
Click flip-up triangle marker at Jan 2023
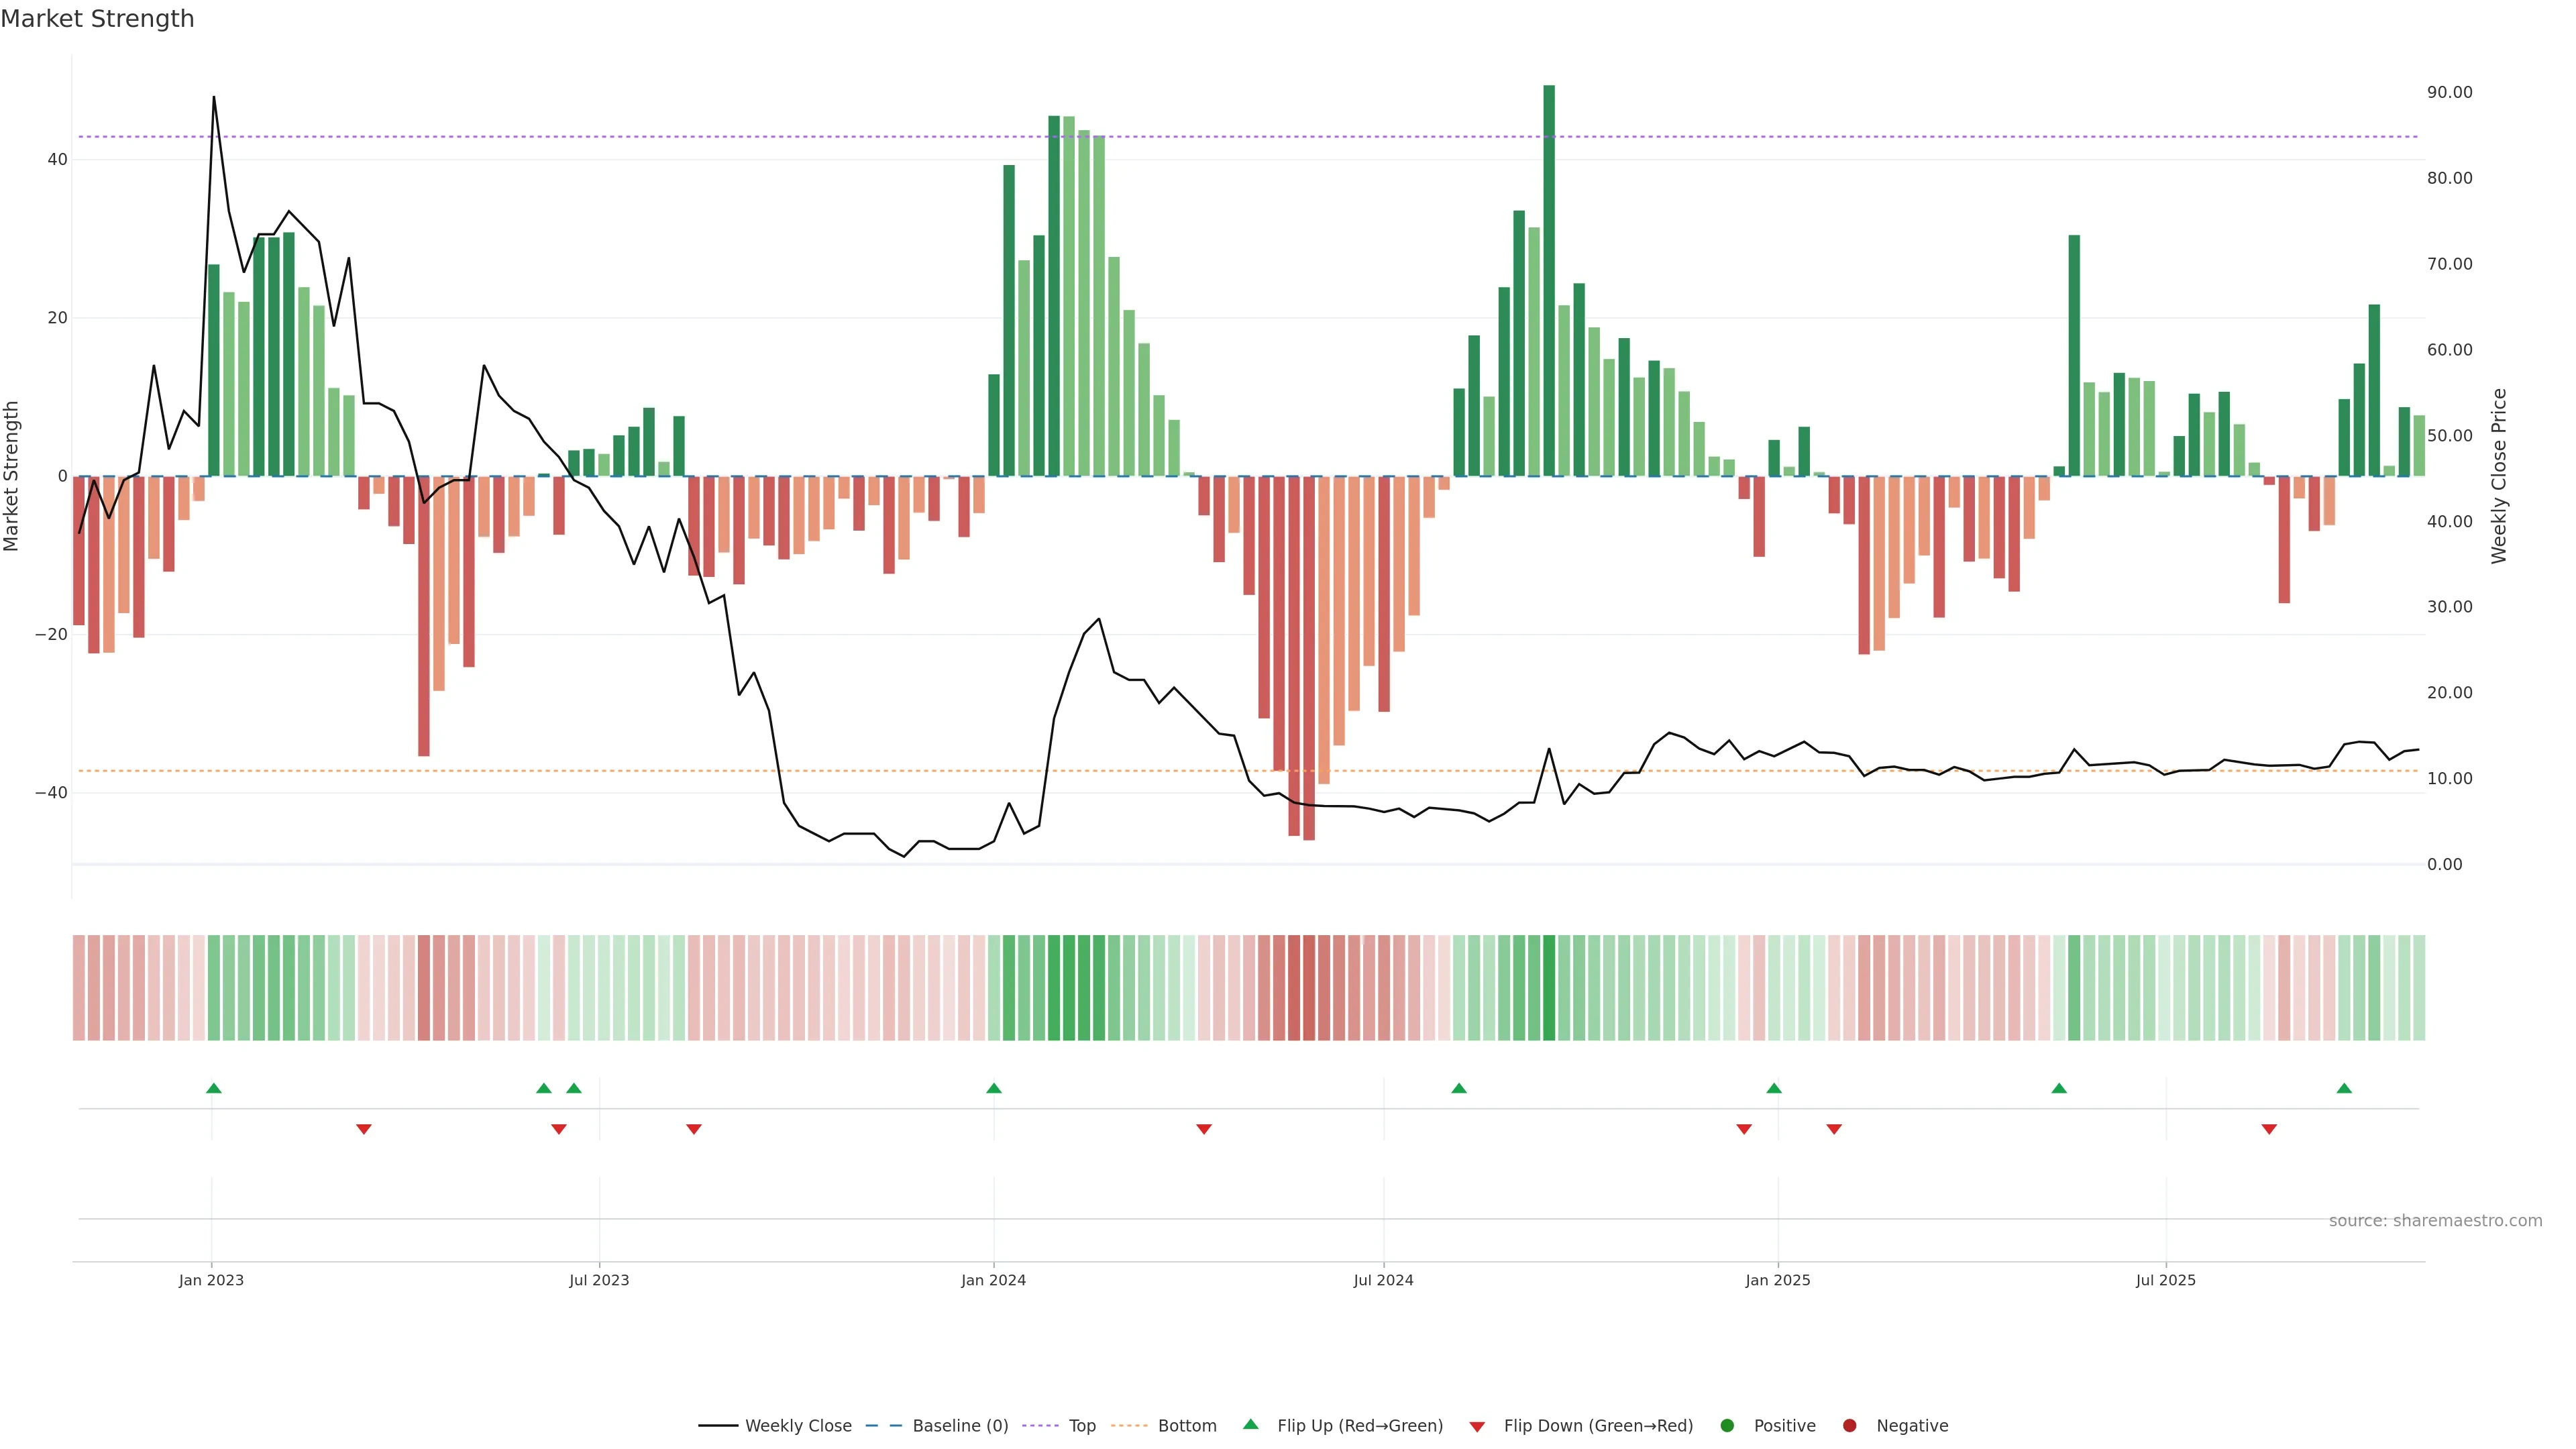click(213, 1088)
